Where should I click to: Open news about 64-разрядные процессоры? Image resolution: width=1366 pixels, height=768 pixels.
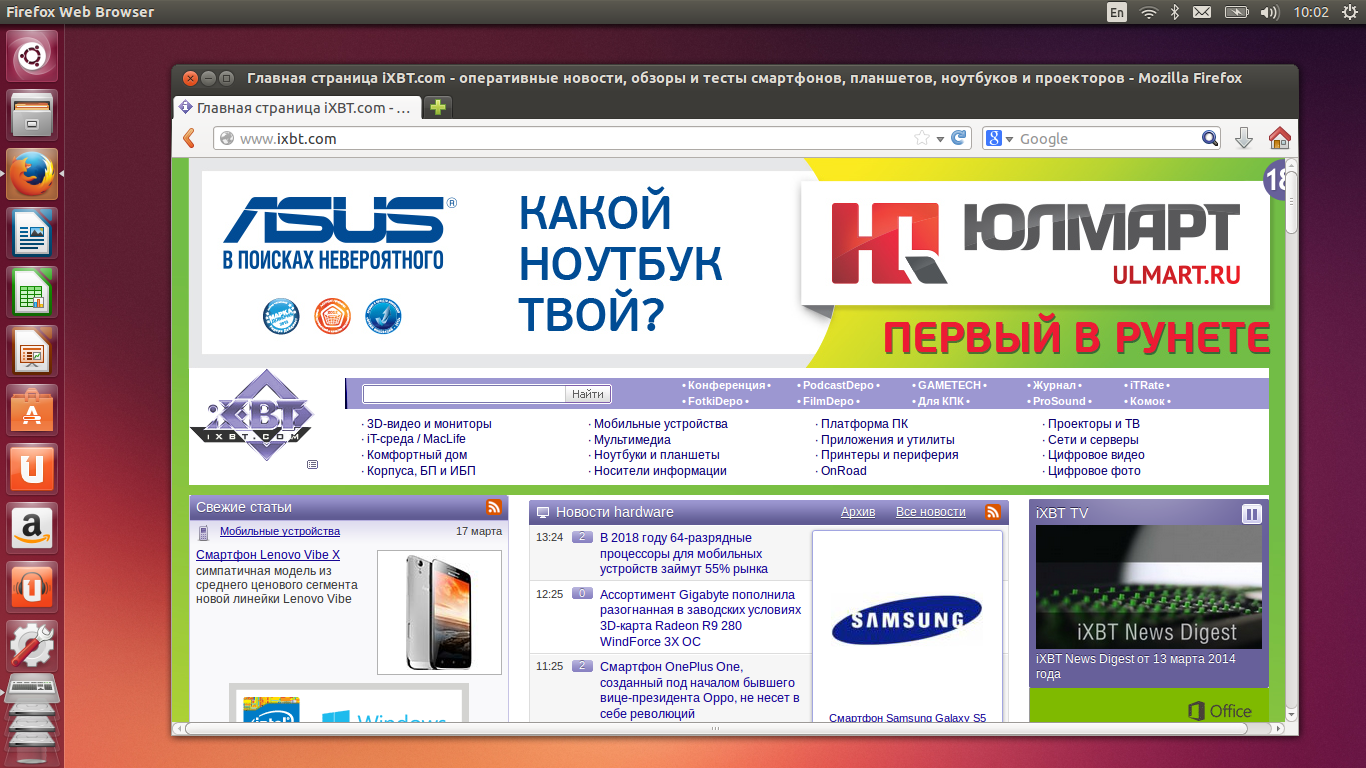click(x=684, y=553)
